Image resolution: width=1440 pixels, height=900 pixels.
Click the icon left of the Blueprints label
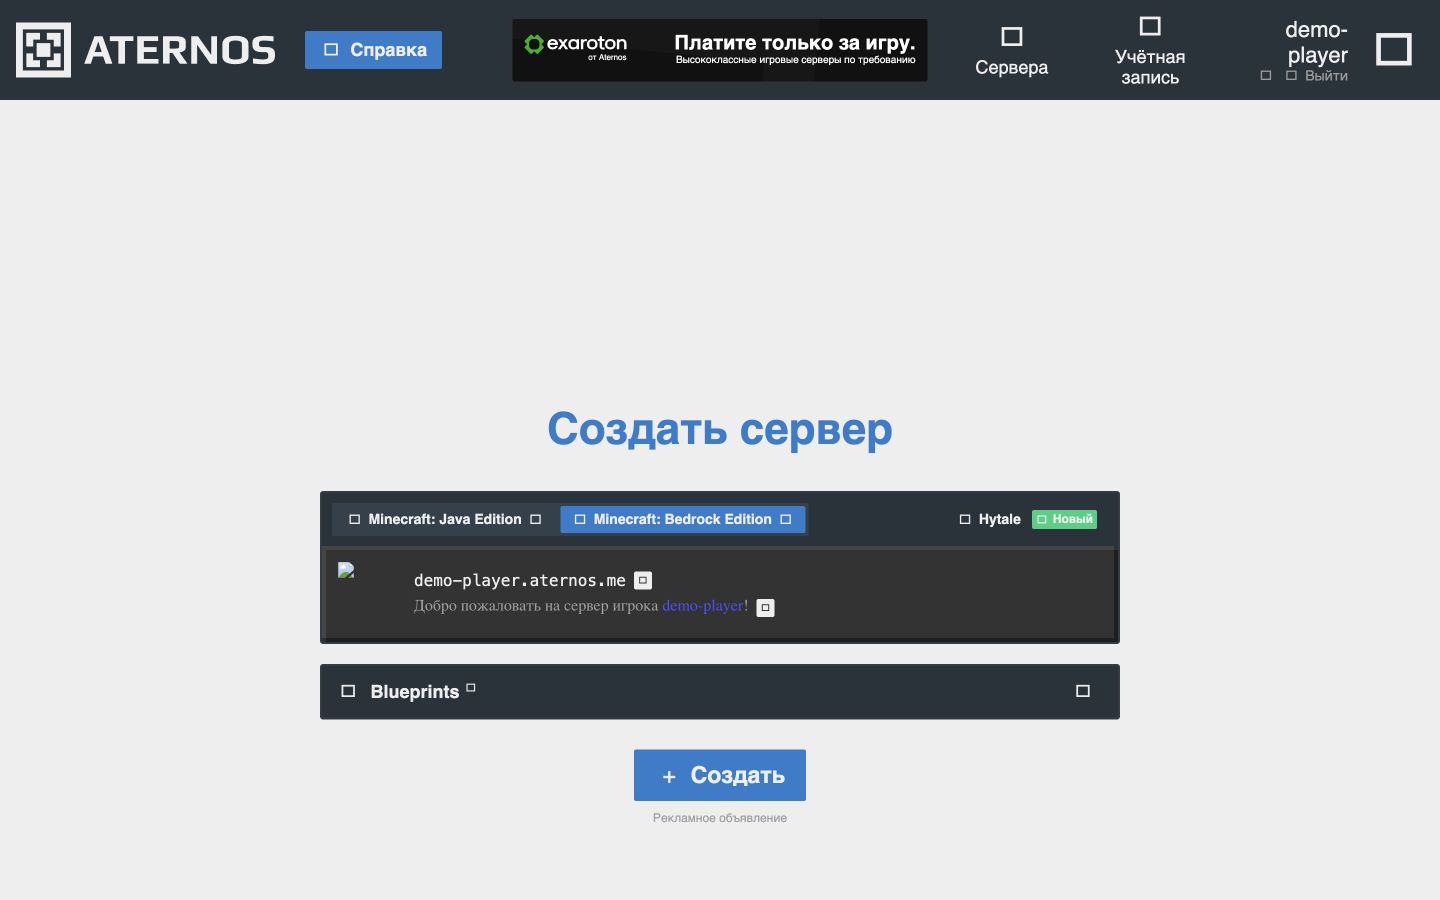pos(348,691)
